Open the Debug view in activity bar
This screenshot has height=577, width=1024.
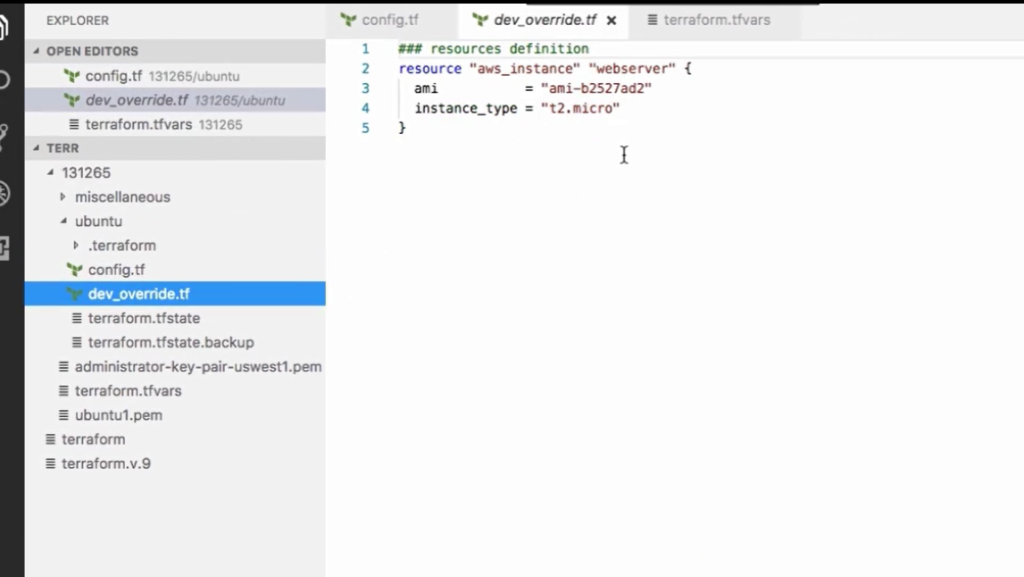(4, 194)
